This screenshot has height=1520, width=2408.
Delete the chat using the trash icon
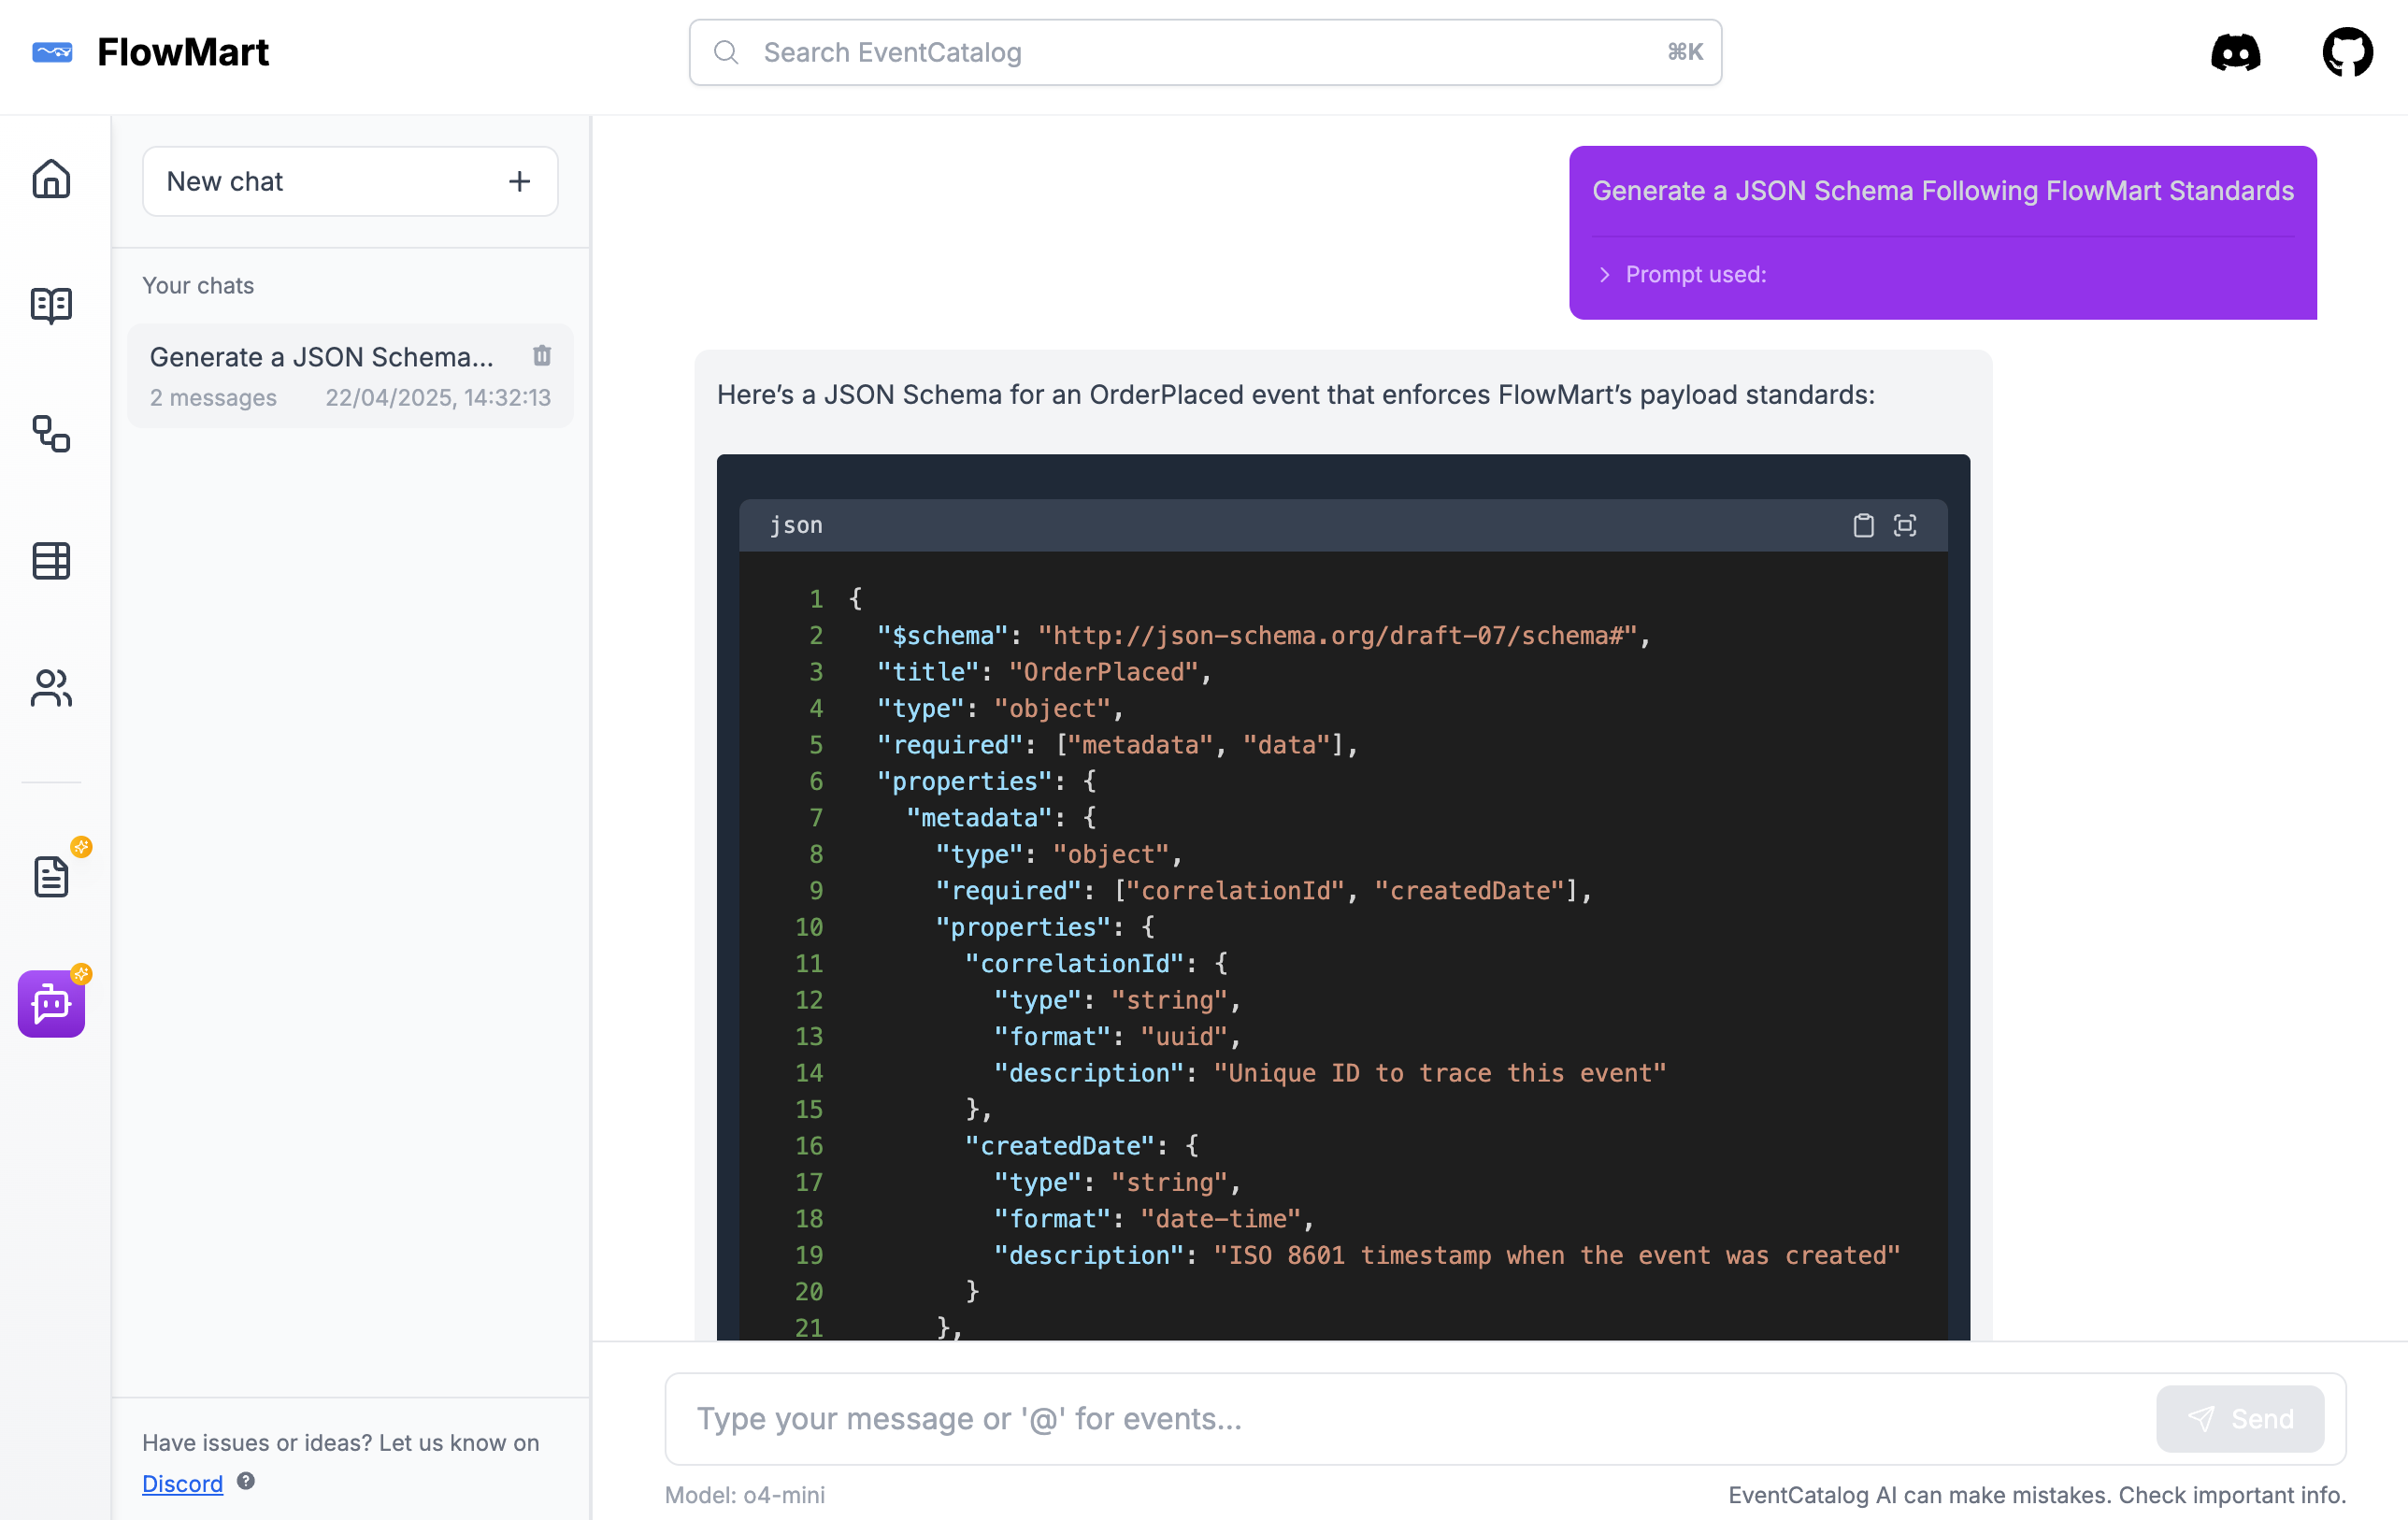coord(543,356)
